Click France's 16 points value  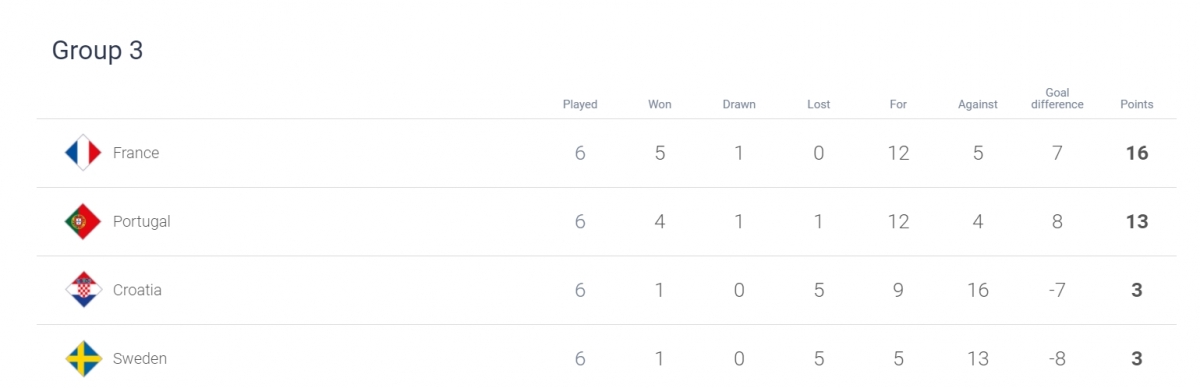(1137, 153)
